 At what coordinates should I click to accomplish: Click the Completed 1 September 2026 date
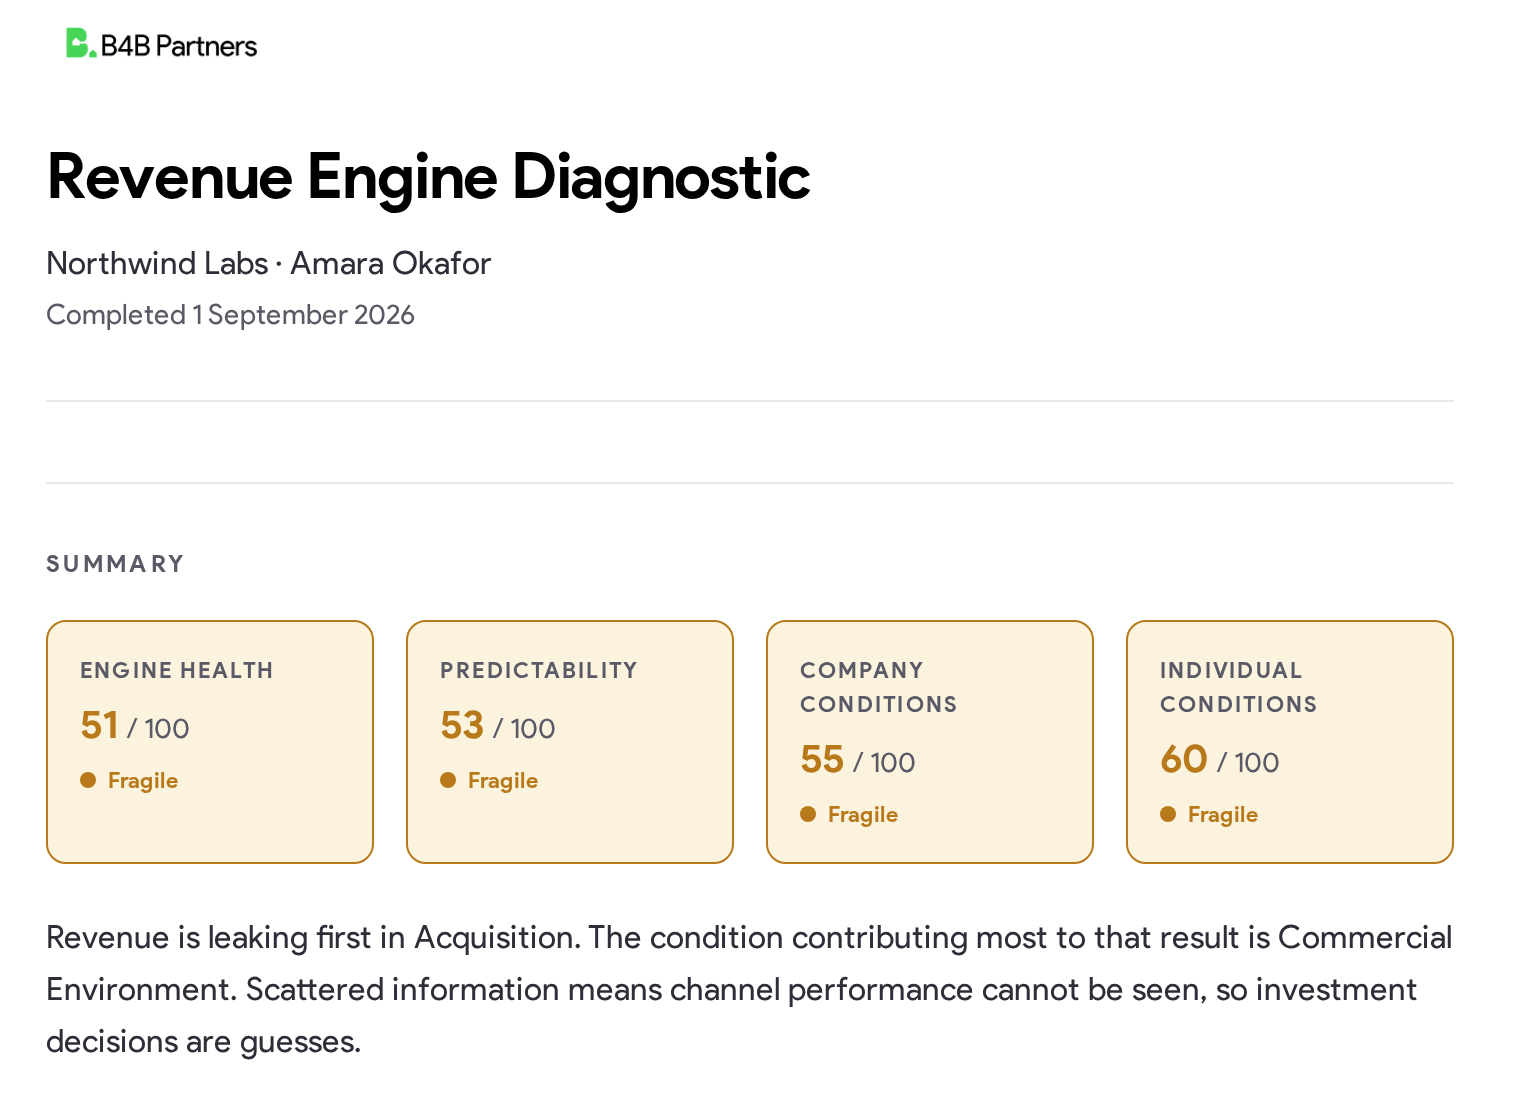point(230,315)
